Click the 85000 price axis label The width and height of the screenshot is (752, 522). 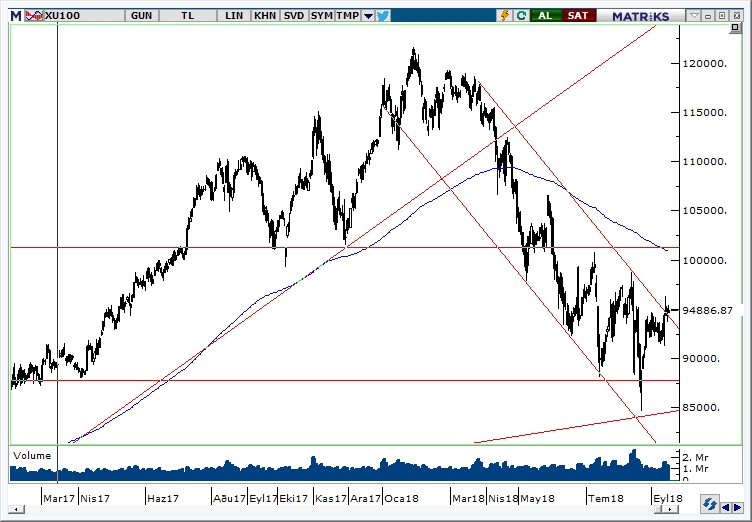pyautogui.click(x=702, y=408)
